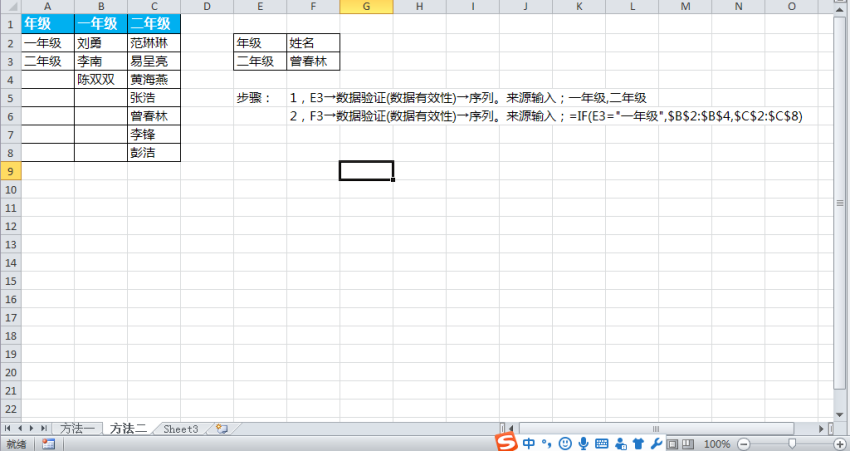Select cell B4 陈双双
This screenshot has height=451, width=850.
[101, 80]
